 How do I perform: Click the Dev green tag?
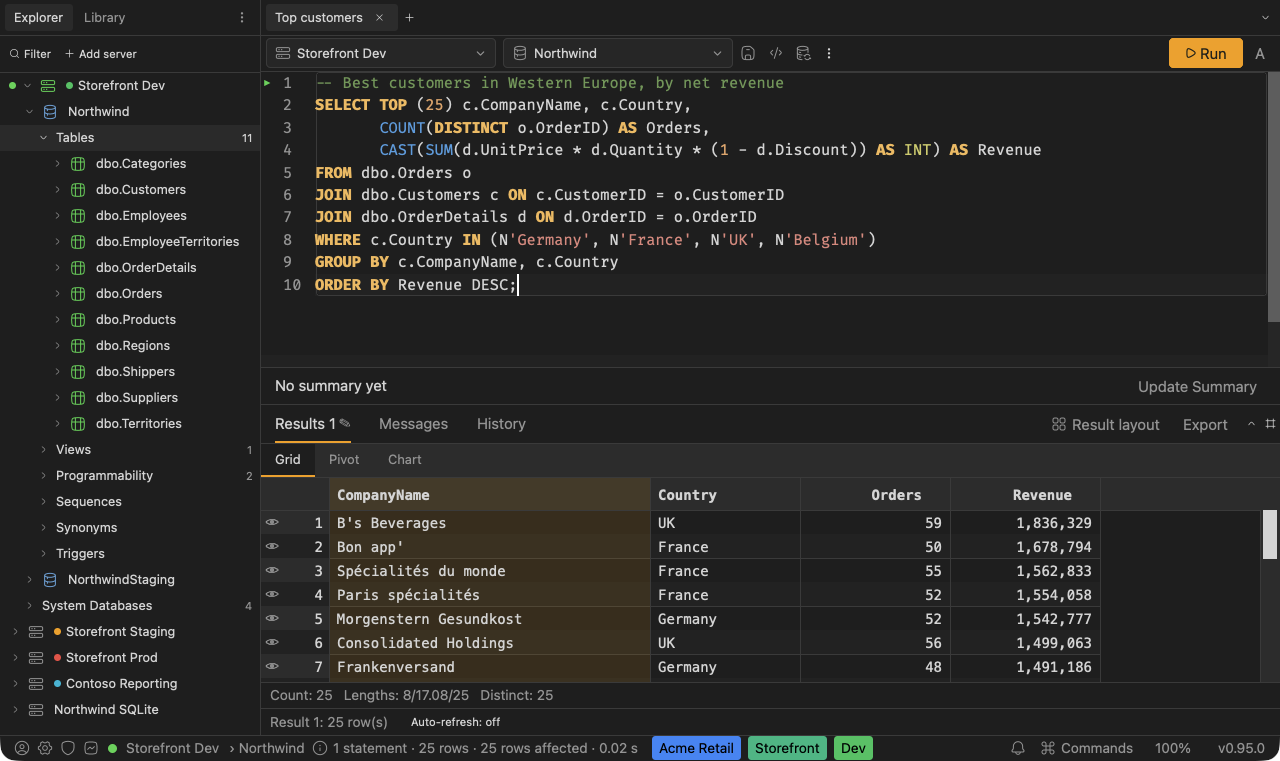click(853, 748)
